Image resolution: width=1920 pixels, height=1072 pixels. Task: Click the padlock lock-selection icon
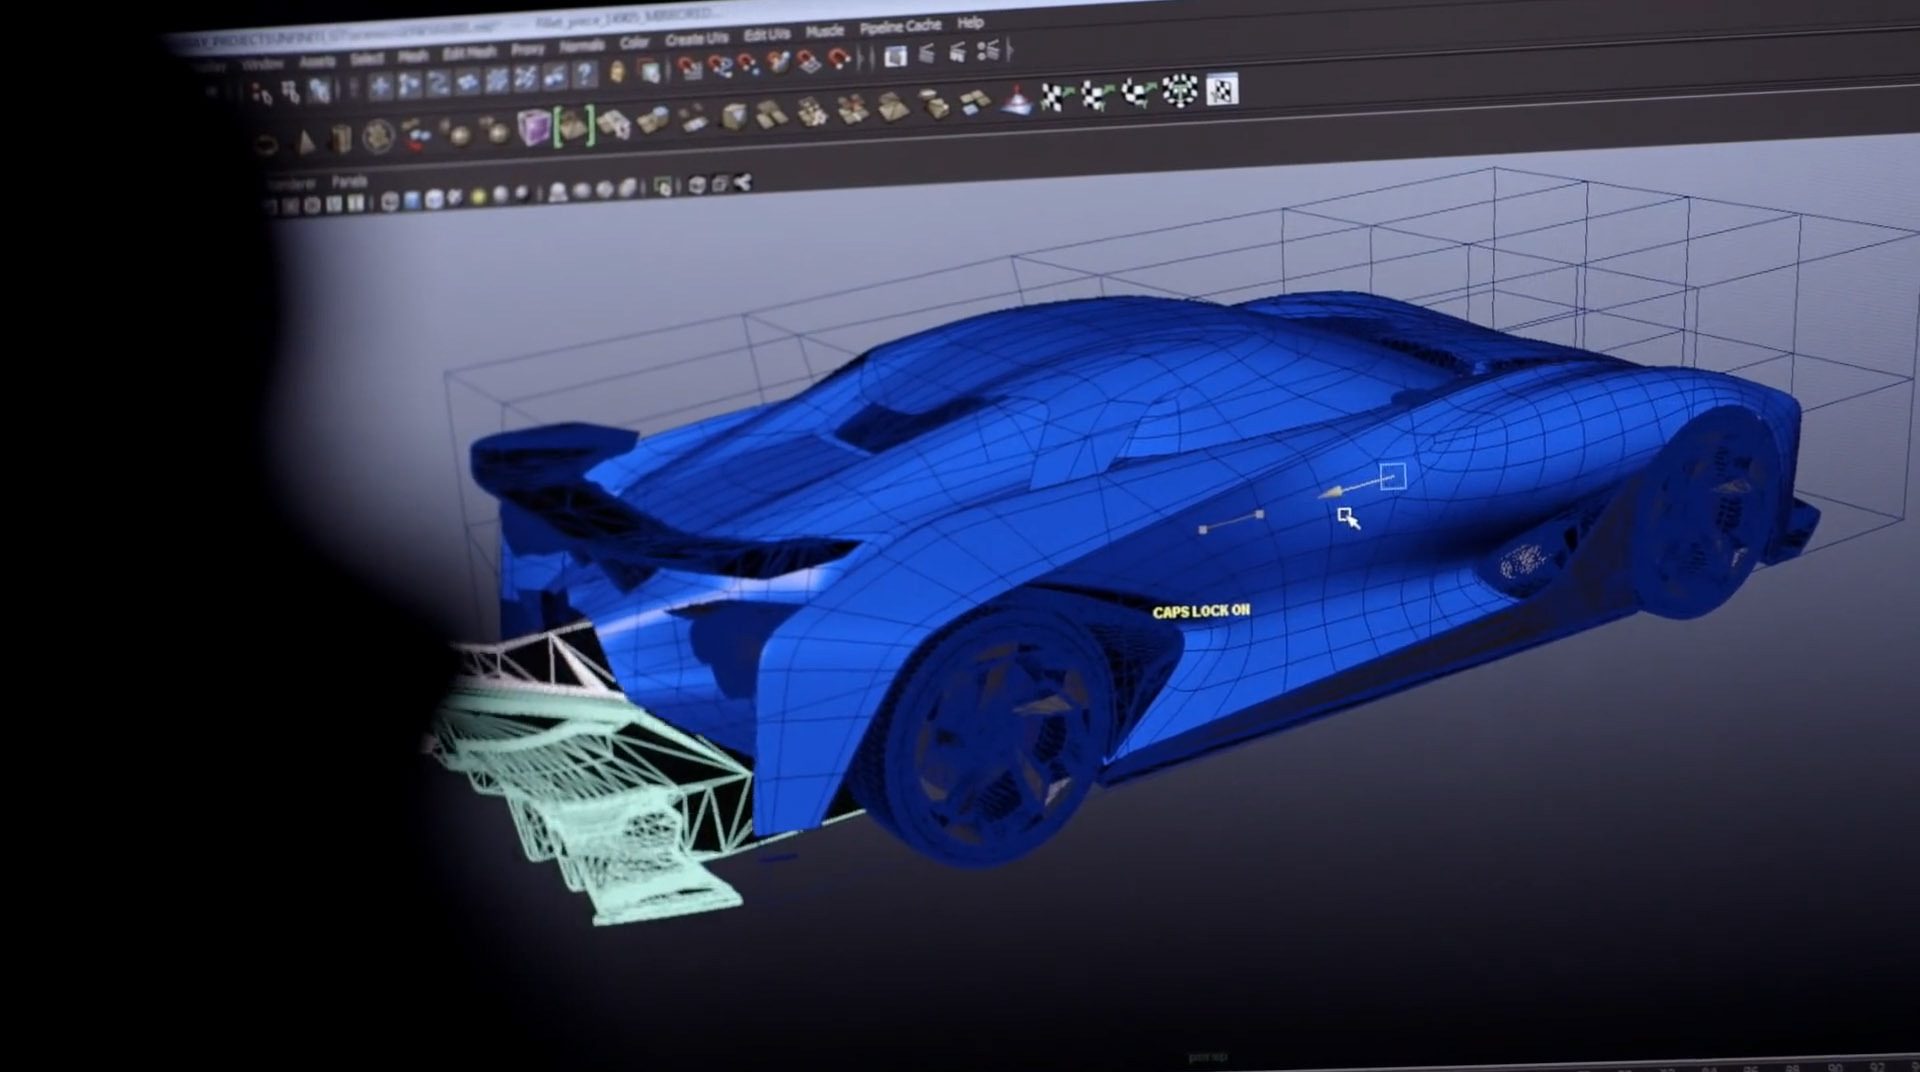(x=617, y=71)
